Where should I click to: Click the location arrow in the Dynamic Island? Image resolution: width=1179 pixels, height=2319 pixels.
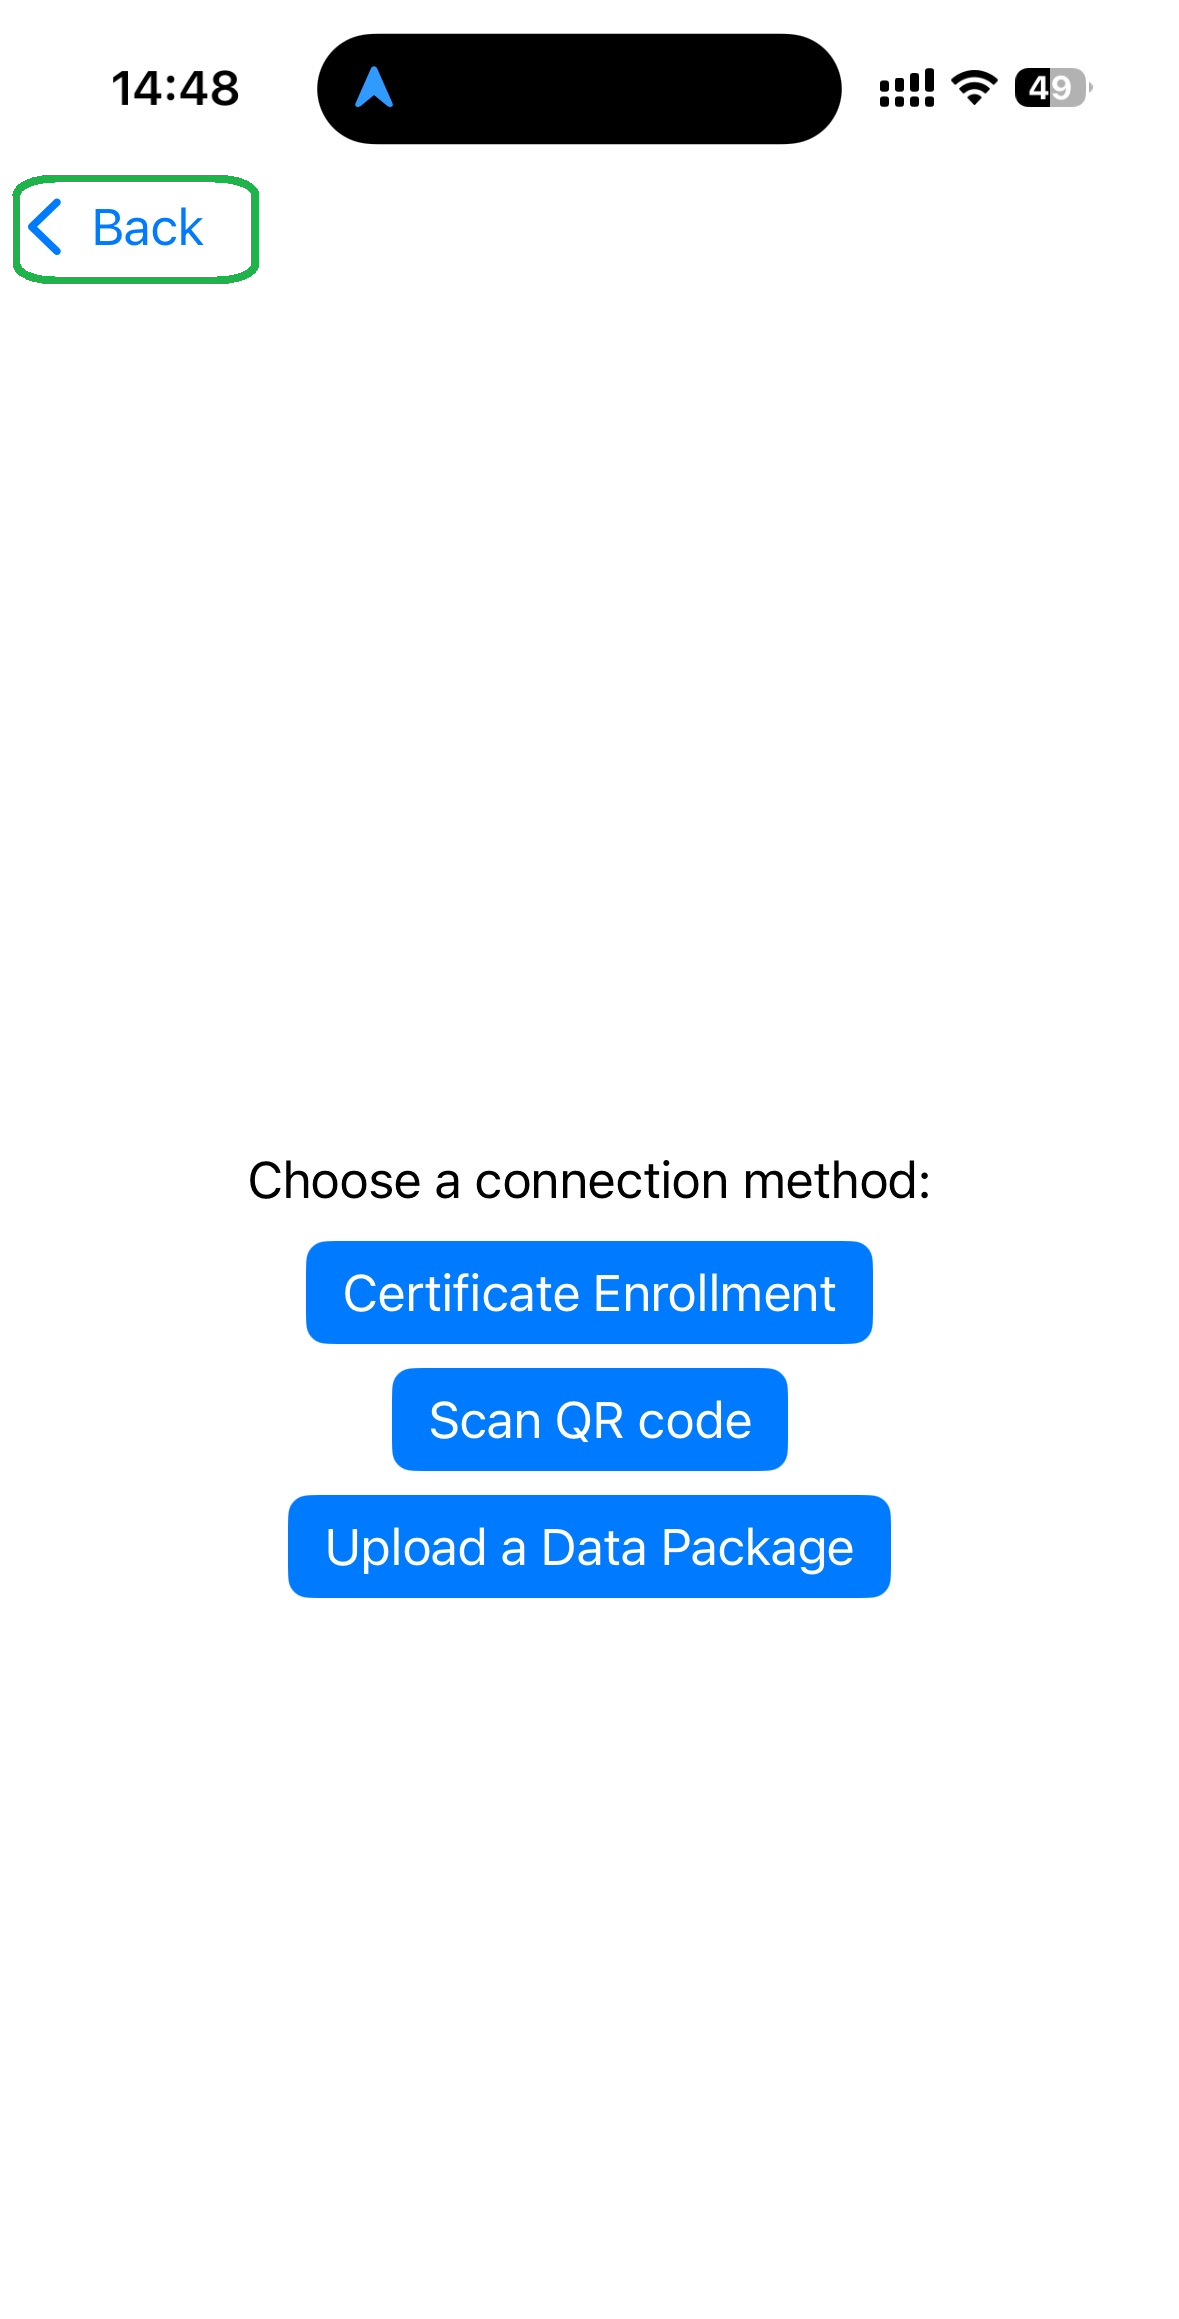[x=374, y=88]
